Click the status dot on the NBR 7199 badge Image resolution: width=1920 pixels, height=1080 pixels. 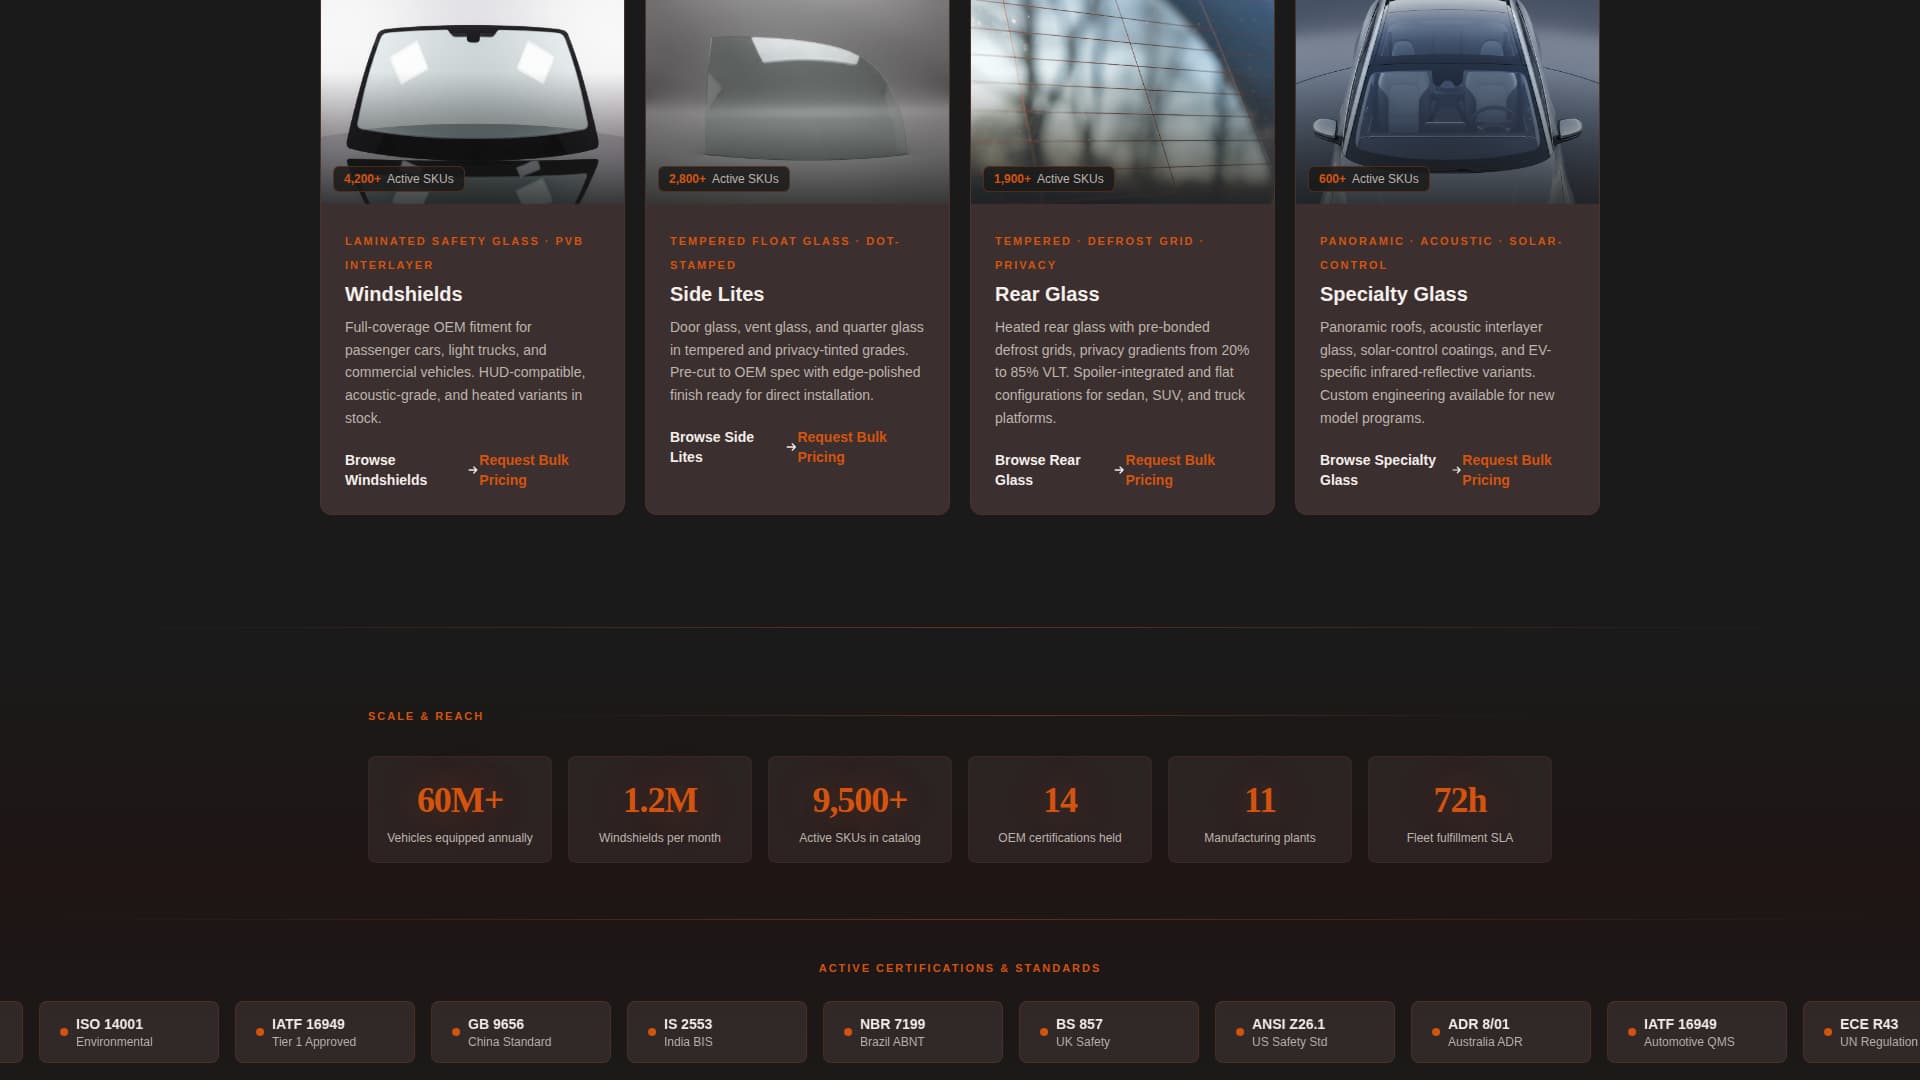(844, 1031)
